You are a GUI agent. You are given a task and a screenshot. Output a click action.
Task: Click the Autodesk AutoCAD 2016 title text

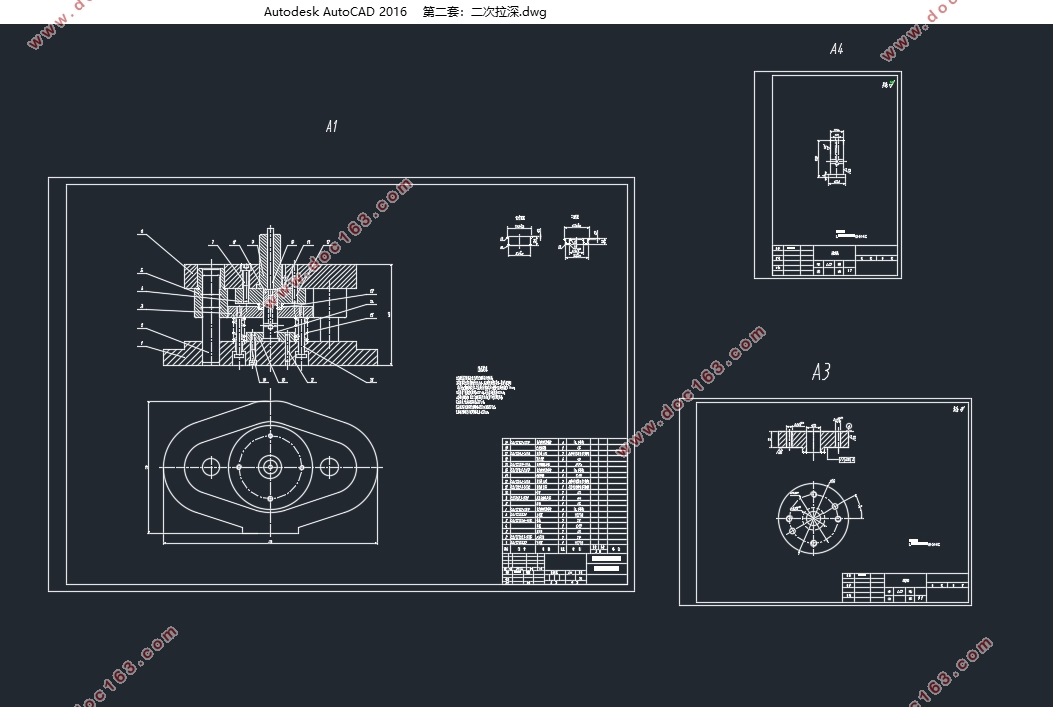[335, 11]
